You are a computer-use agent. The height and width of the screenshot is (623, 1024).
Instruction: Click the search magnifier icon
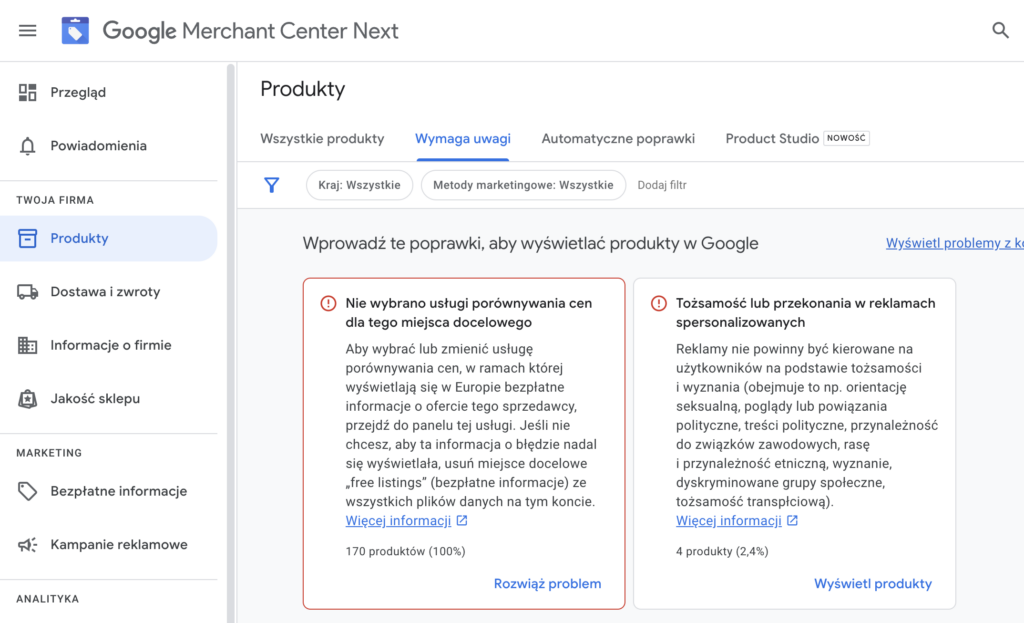1000,31
